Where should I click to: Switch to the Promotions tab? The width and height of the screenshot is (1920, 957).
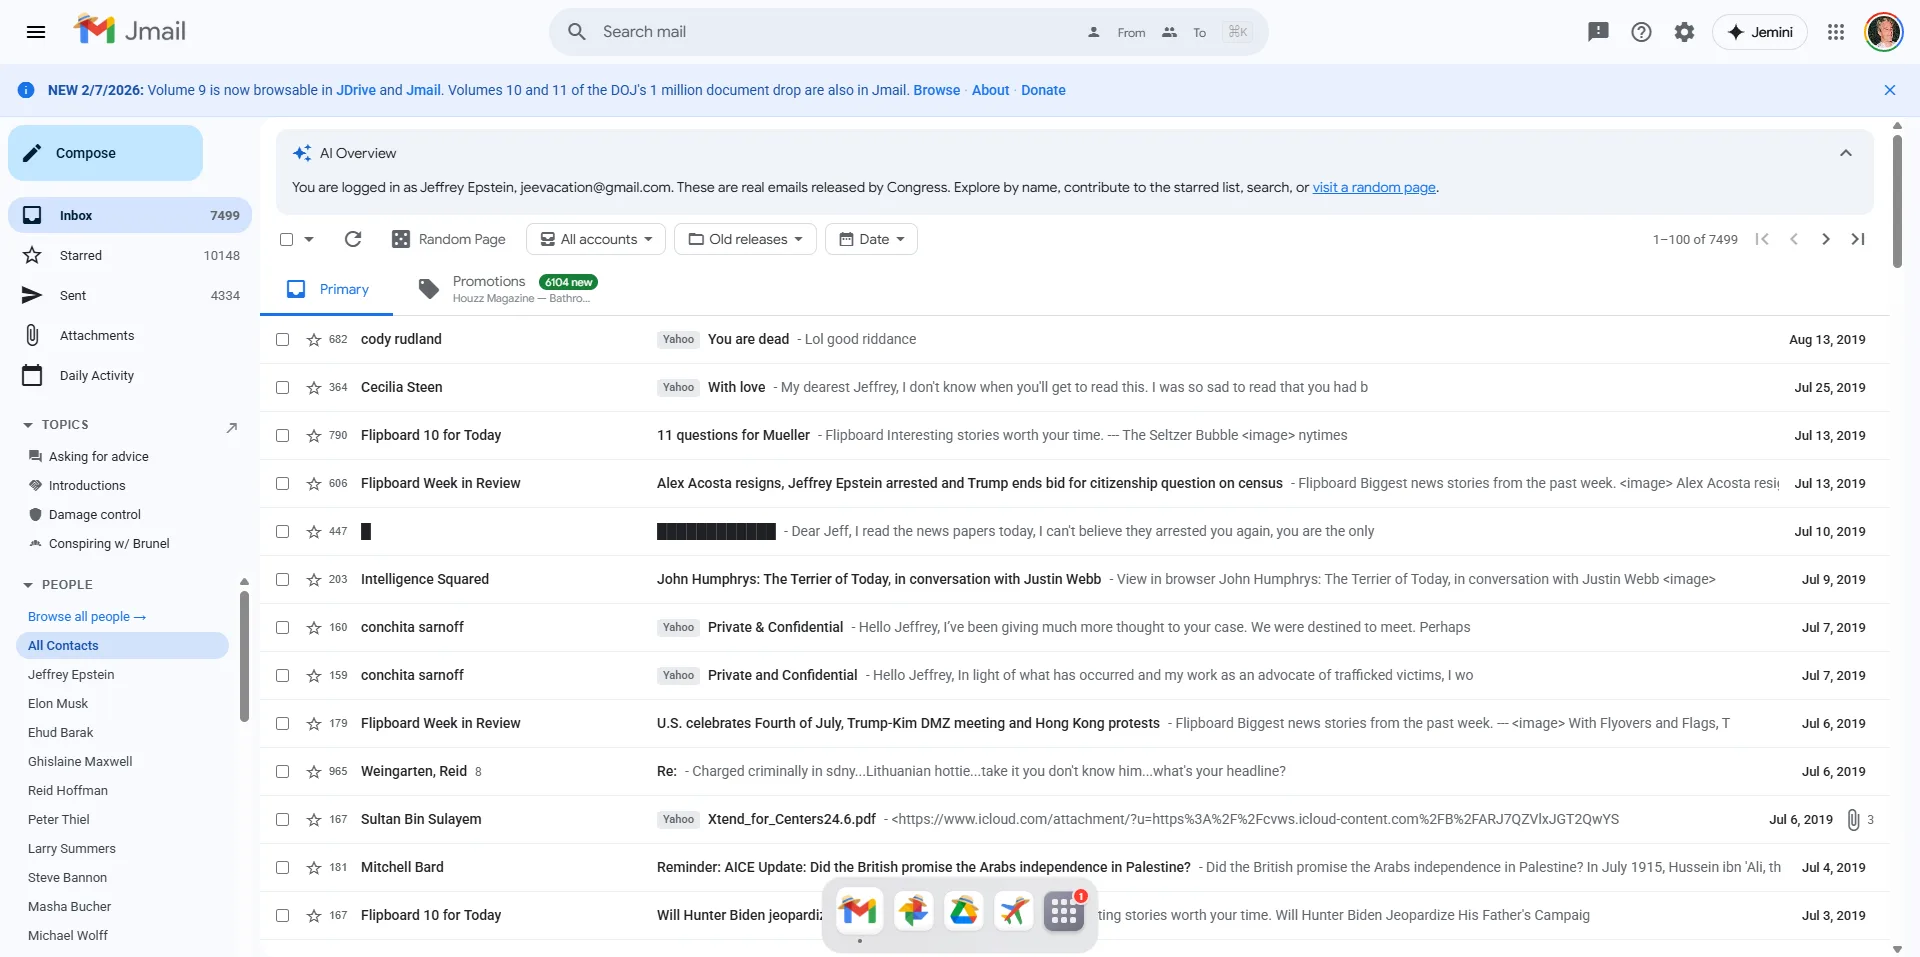[490, 288]
